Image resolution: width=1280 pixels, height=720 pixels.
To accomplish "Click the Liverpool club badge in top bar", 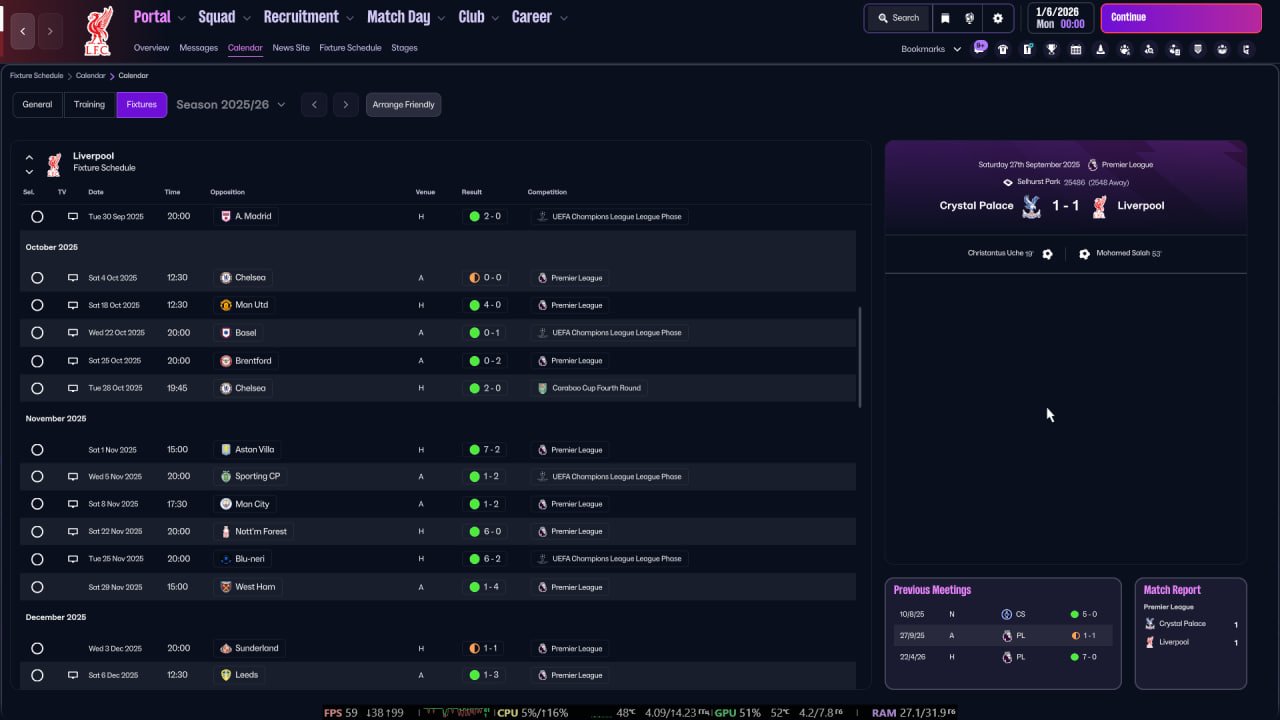I will coord(98,30).
